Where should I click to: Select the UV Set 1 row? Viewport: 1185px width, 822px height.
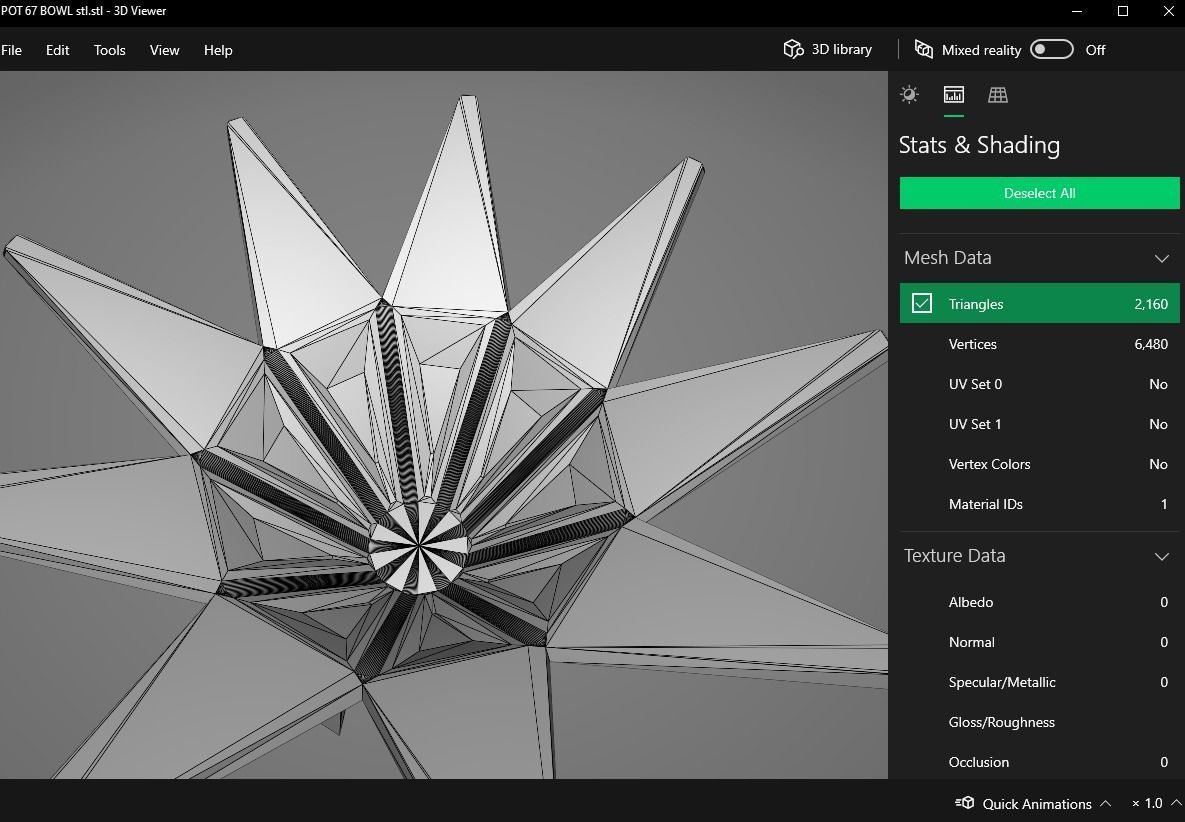1039,424
